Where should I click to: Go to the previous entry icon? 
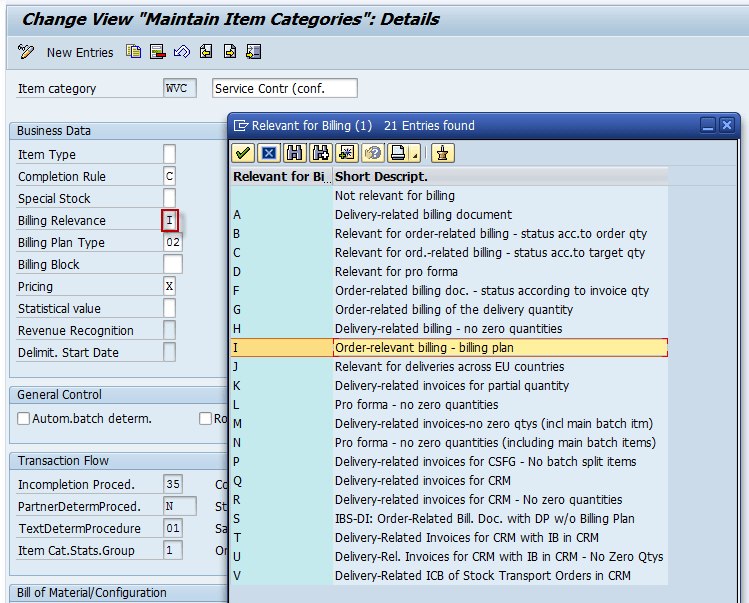point(206,52)
